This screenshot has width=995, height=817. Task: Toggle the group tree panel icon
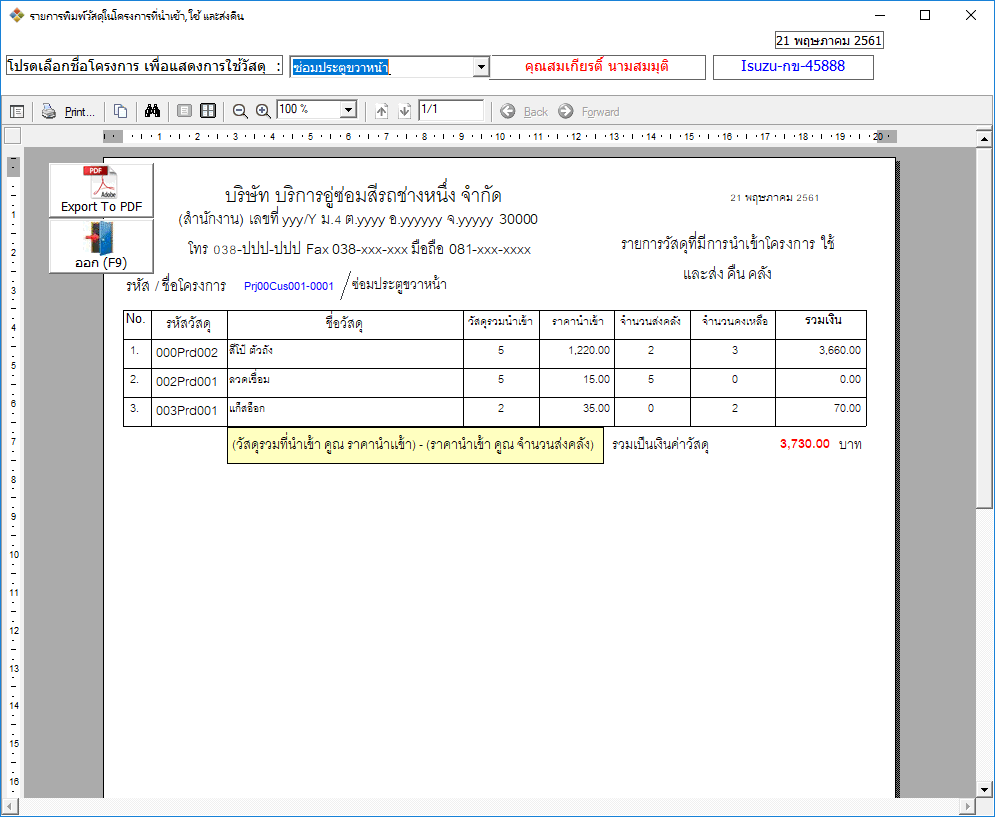click(17, 112)
